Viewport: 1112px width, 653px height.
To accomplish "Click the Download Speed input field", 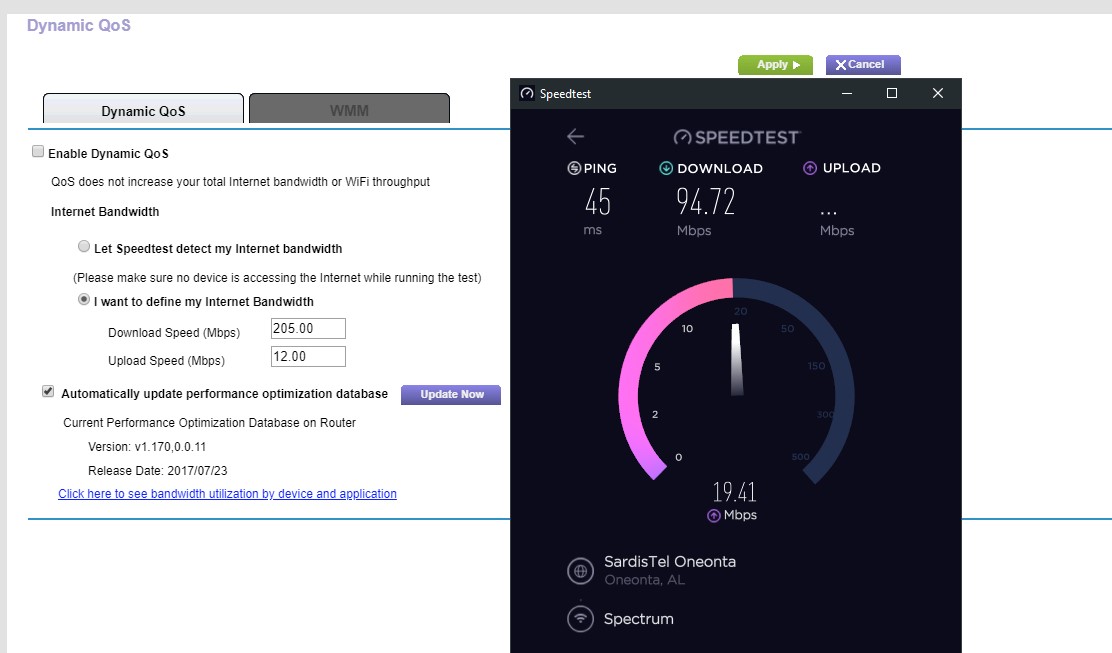I will [x=308, y=328].
